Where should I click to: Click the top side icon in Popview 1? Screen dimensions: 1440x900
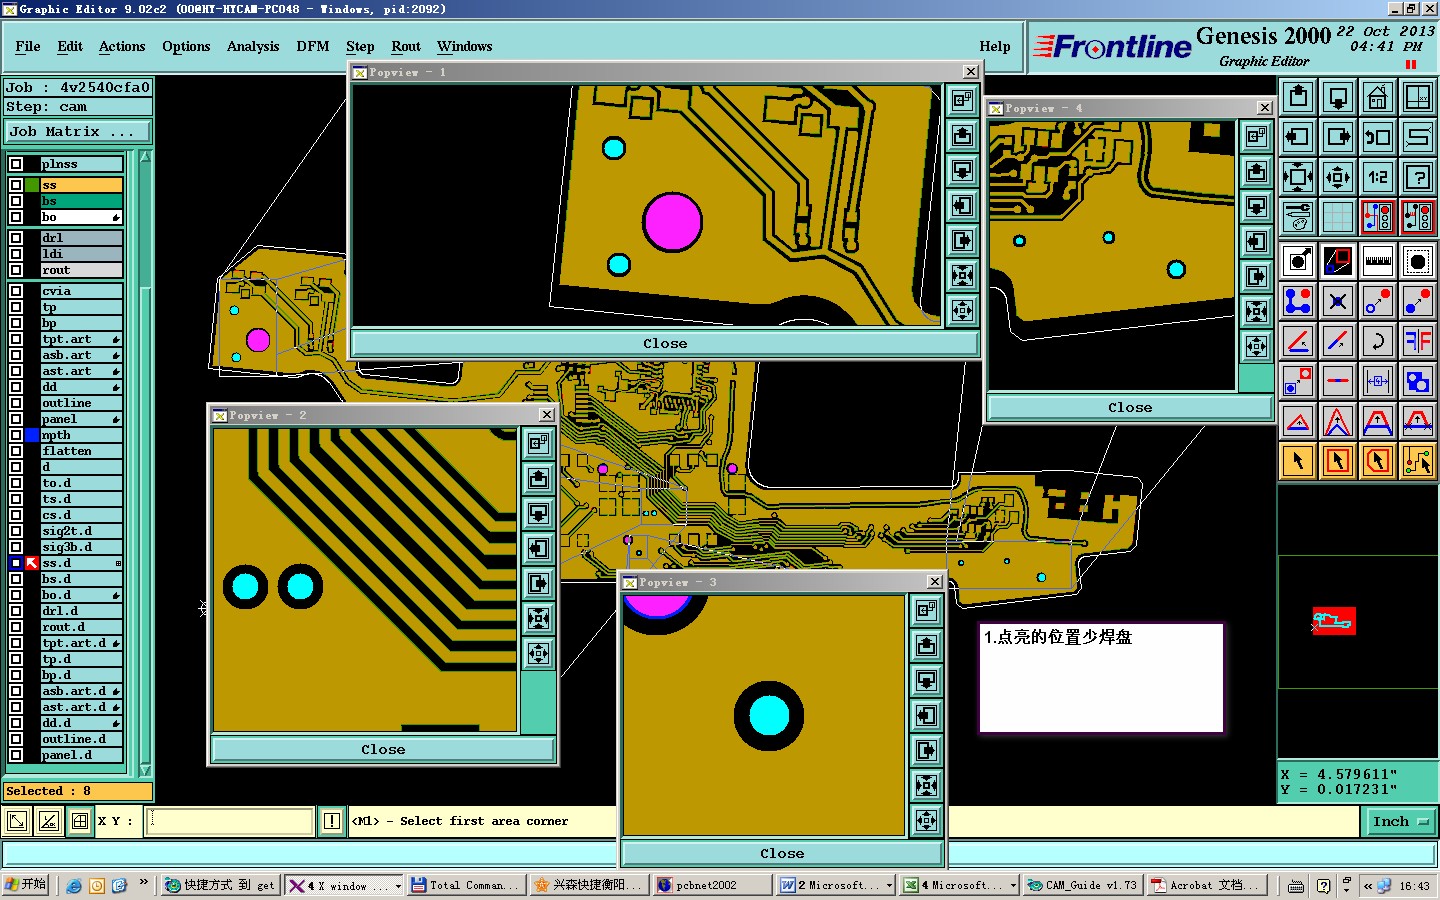point(962,100)
